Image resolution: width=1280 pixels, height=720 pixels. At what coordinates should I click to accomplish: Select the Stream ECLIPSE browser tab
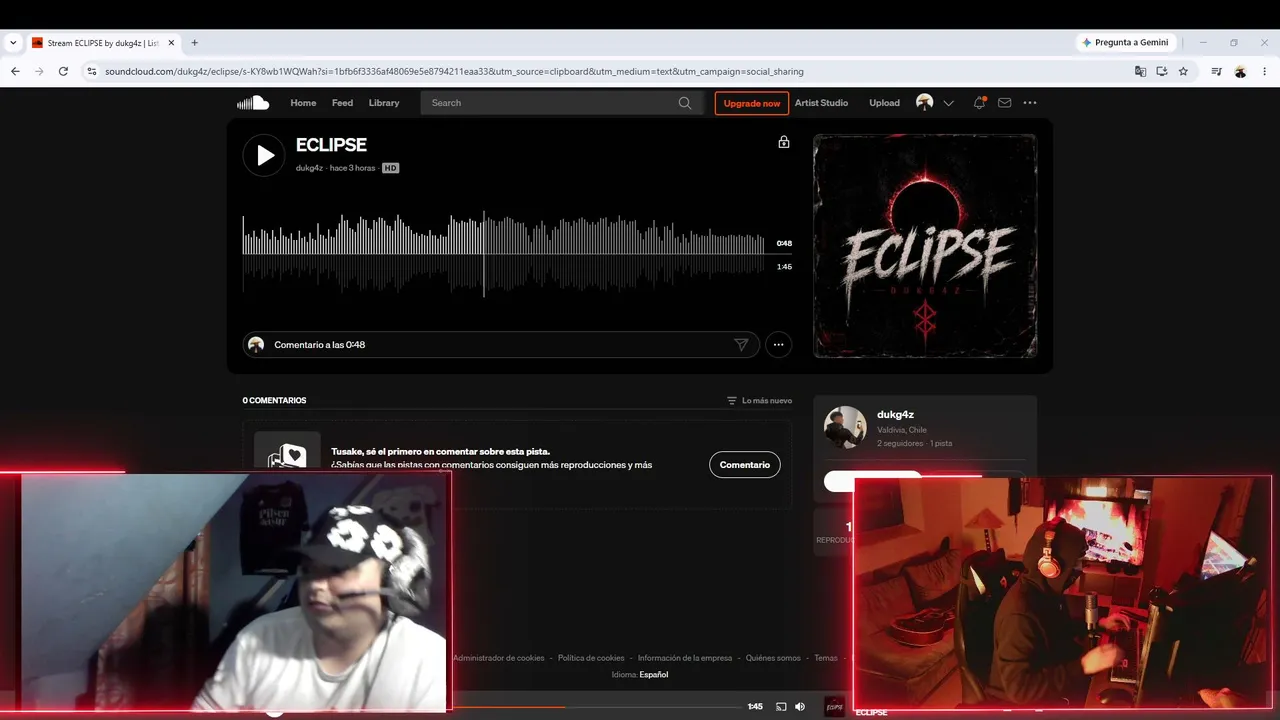pos(103,43)
